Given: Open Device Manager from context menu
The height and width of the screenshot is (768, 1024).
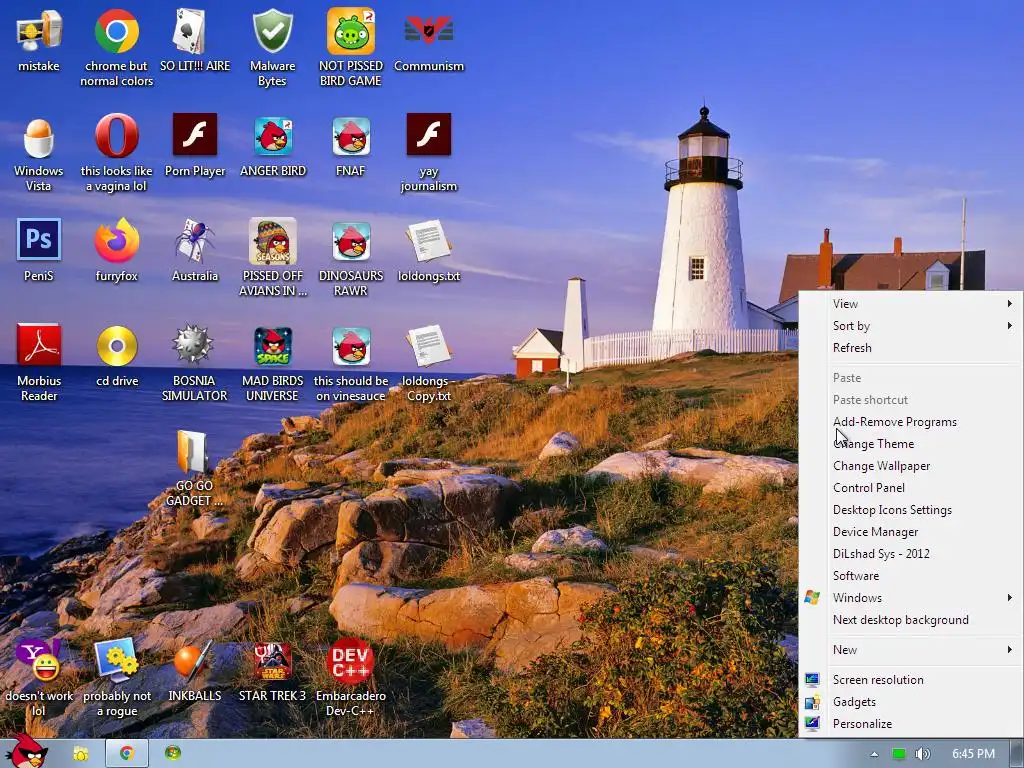Looking at the screenshot, I should coord(910,532).
